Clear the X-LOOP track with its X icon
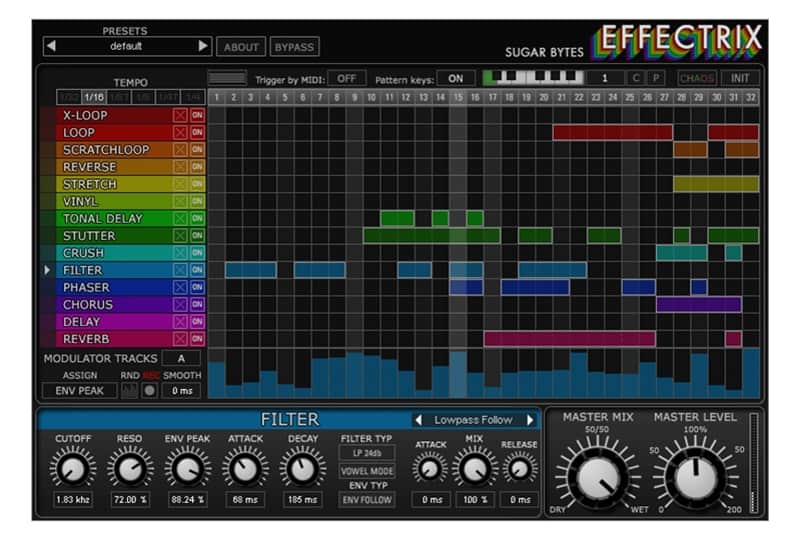Viewport: 800px width, 533px height. [x=180, y=115]
